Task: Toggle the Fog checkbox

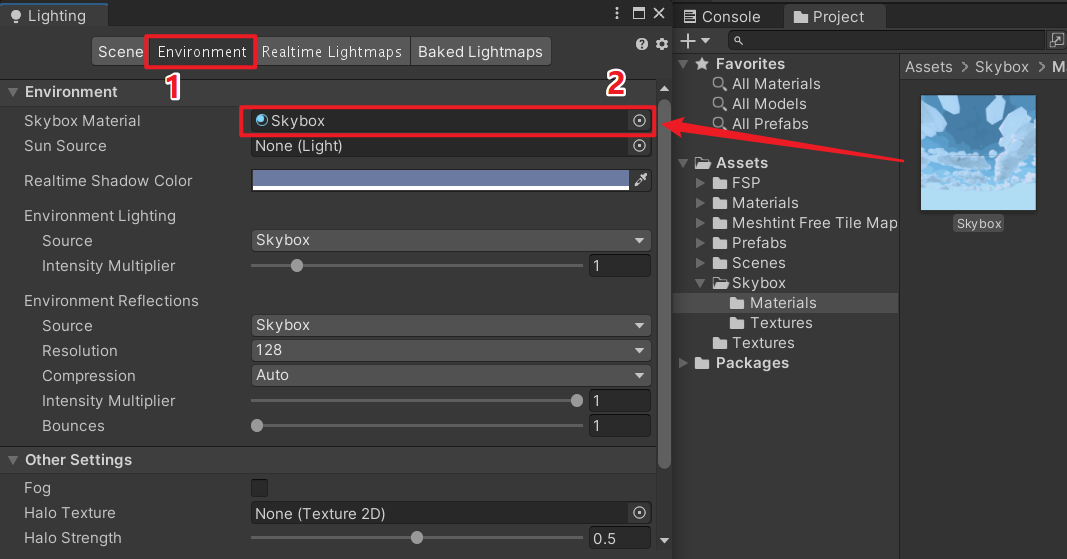Action: click(259, 488)
